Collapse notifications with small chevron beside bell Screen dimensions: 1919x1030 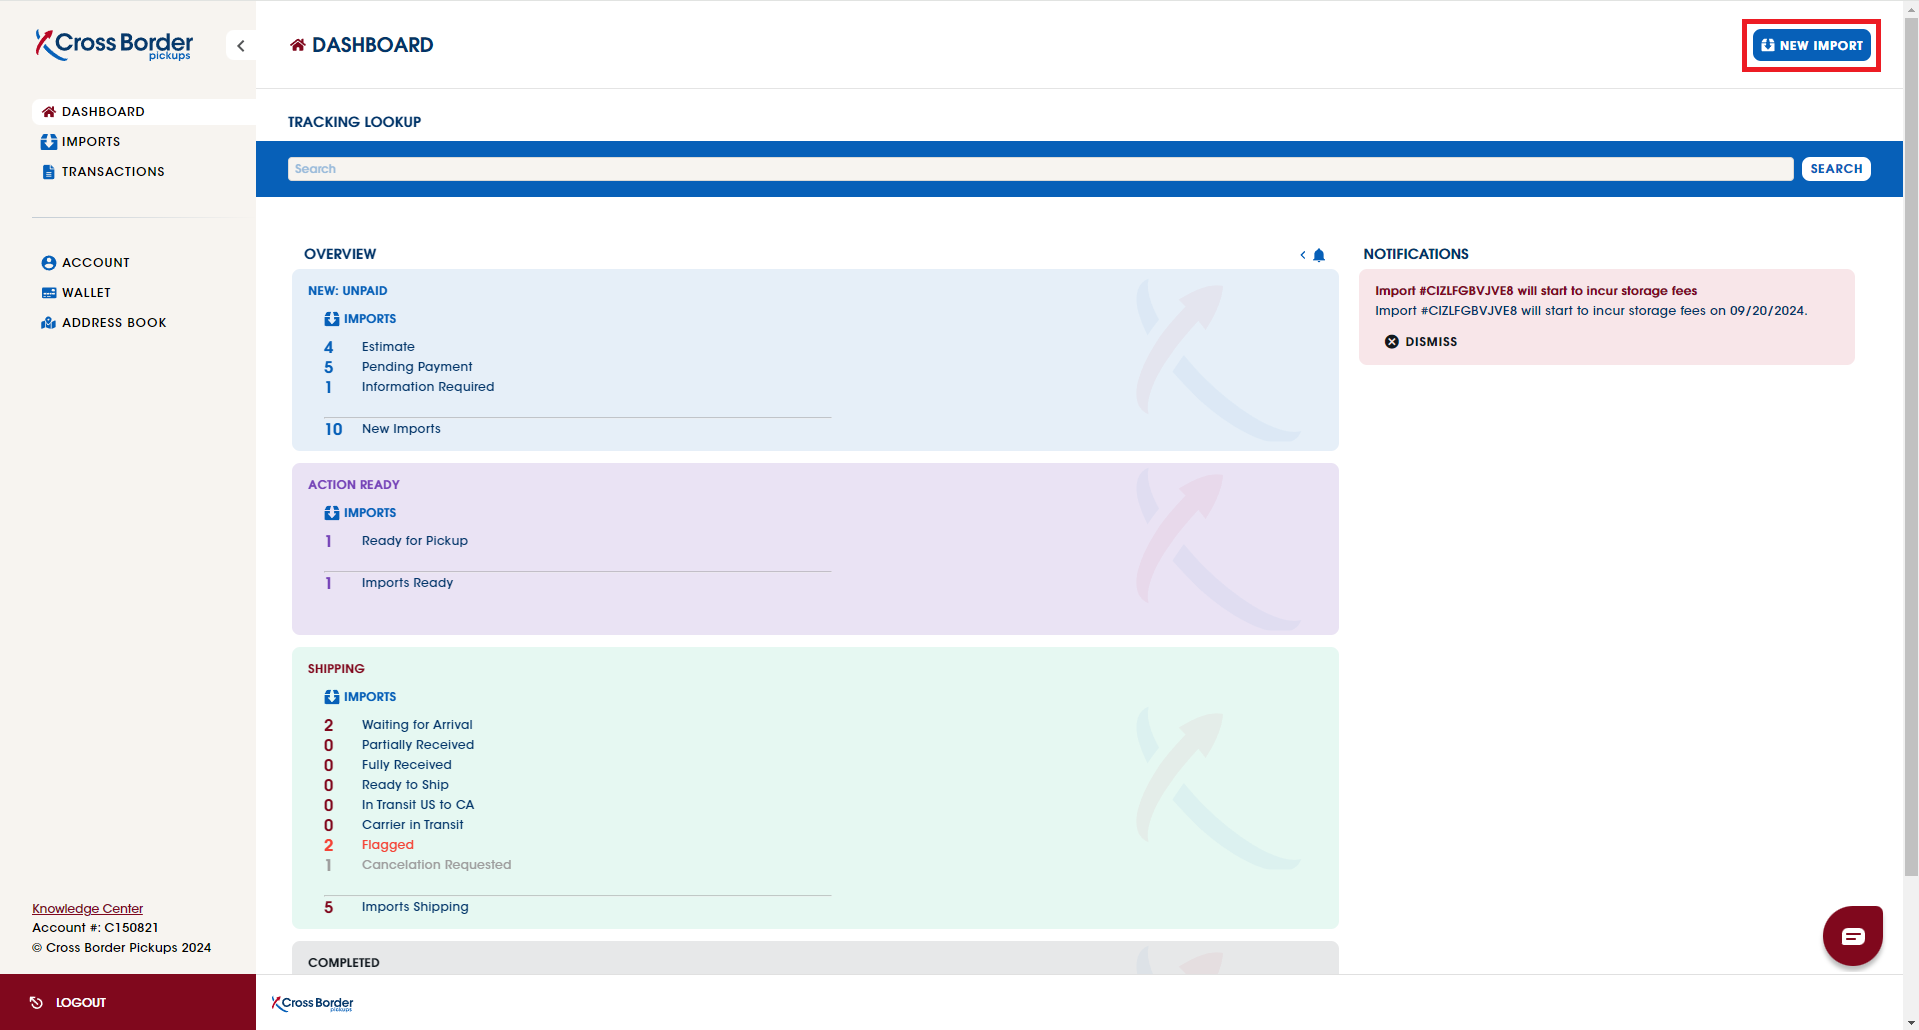click(1303, 255)
